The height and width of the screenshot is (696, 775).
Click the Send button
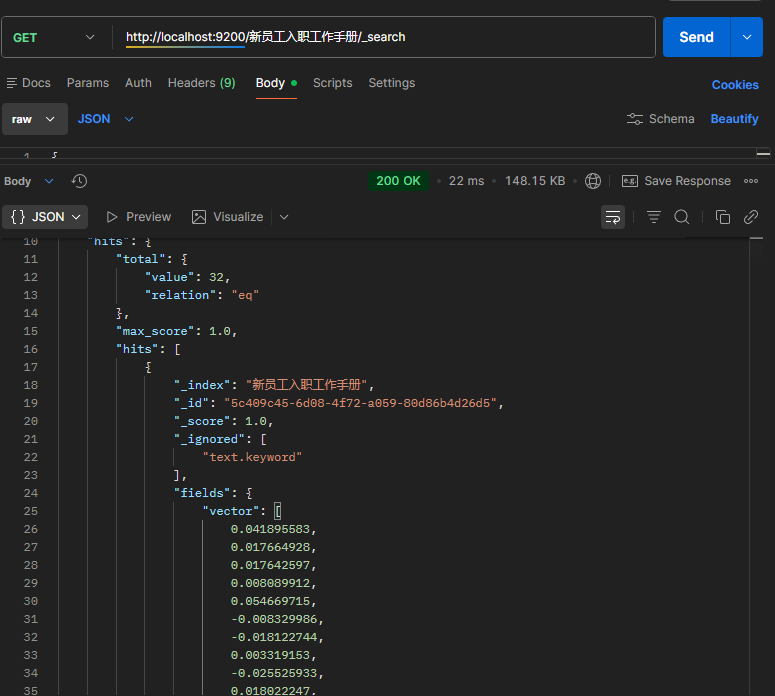(x=696, y=37)
